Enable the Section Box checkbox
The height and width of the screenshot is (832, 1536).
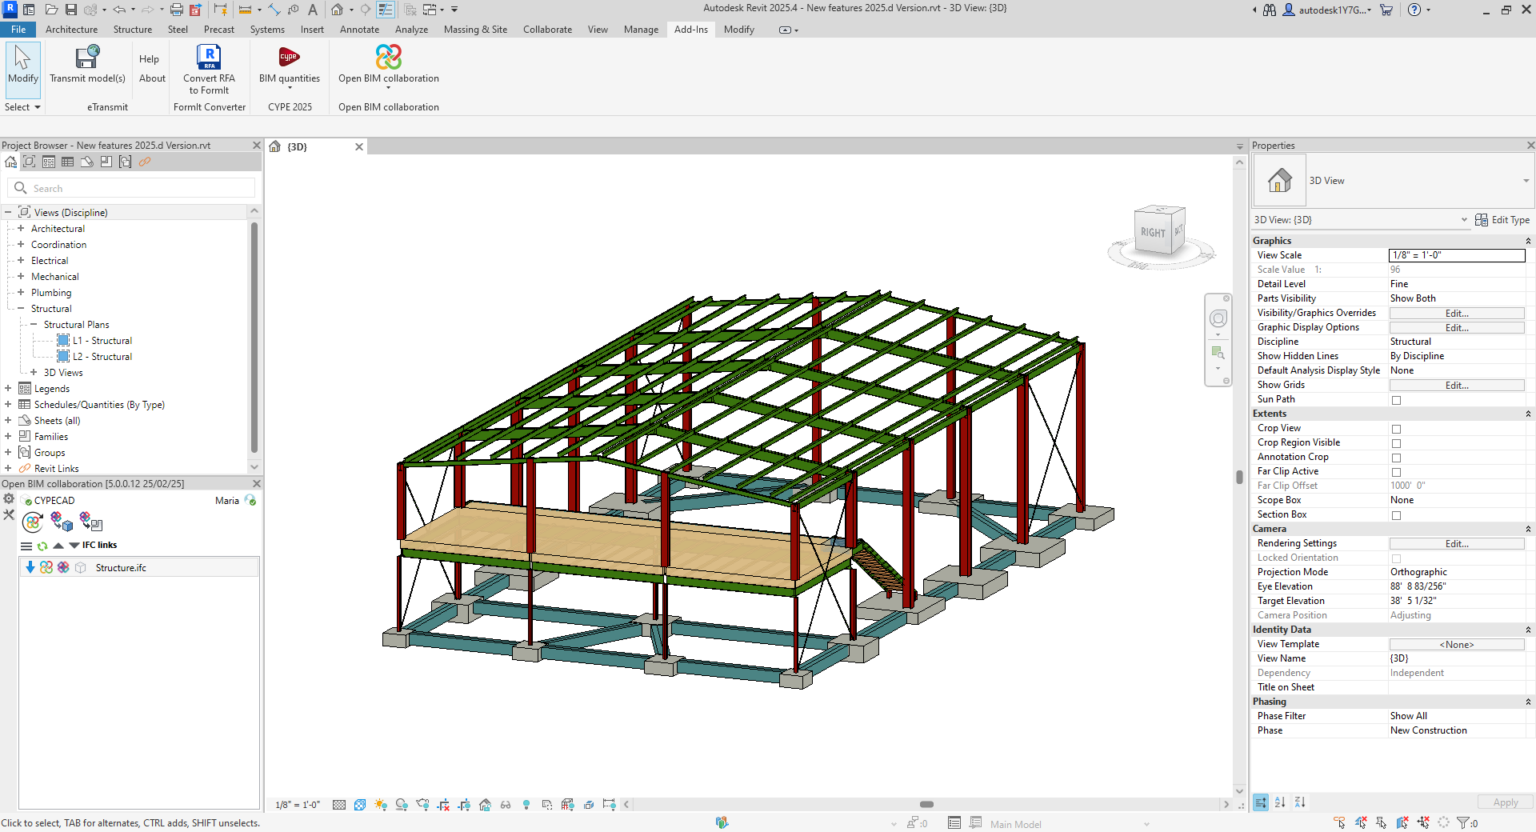coord(1396,515)
